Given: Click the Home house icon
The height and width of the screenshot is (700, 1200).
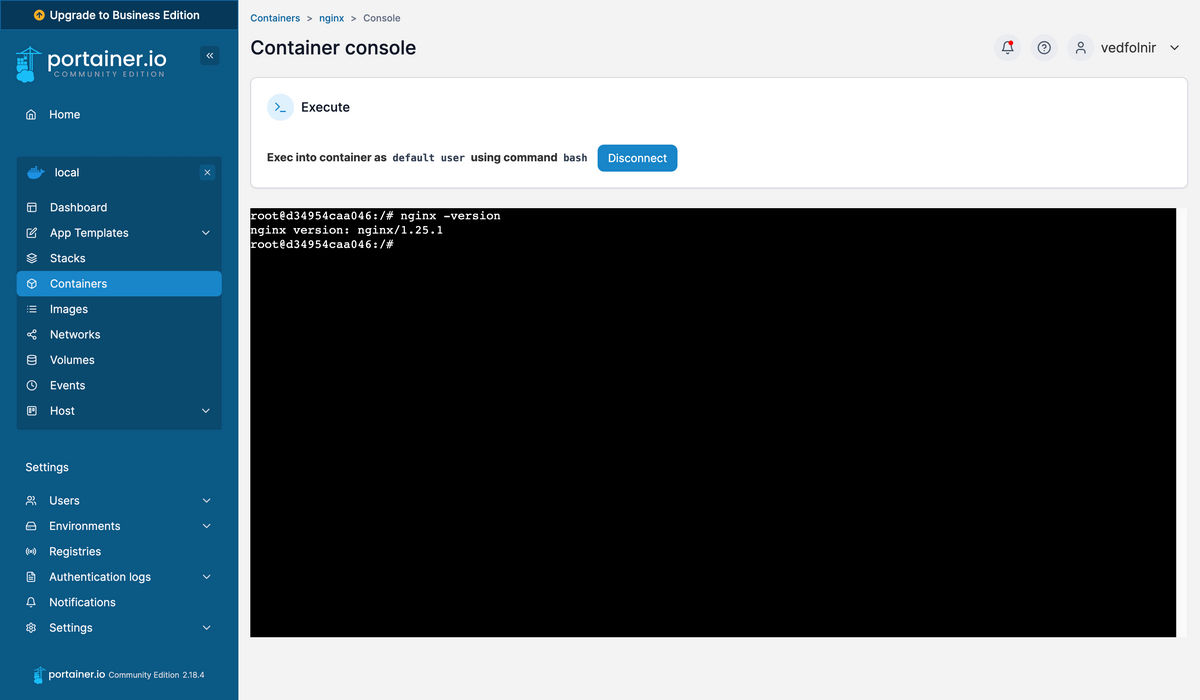Looking at the screenshot, I should click(x=31, y=115).
